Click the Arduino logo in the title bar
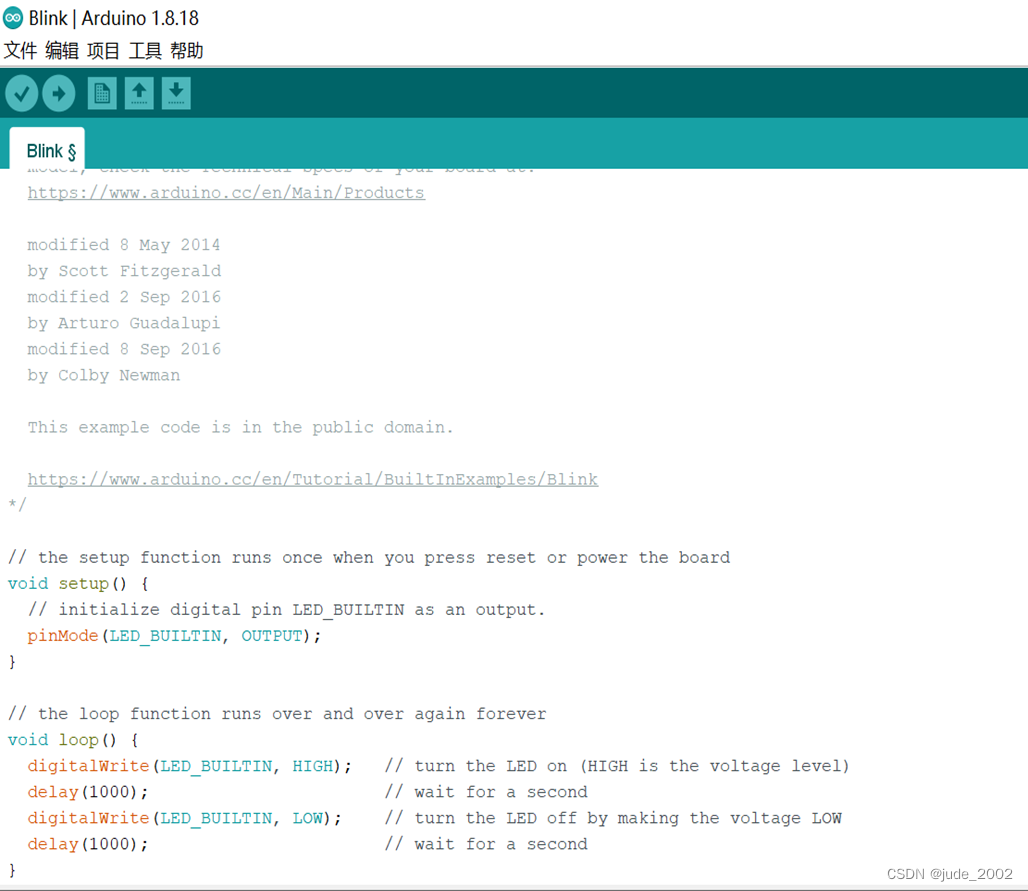 (x=12, y=18)
